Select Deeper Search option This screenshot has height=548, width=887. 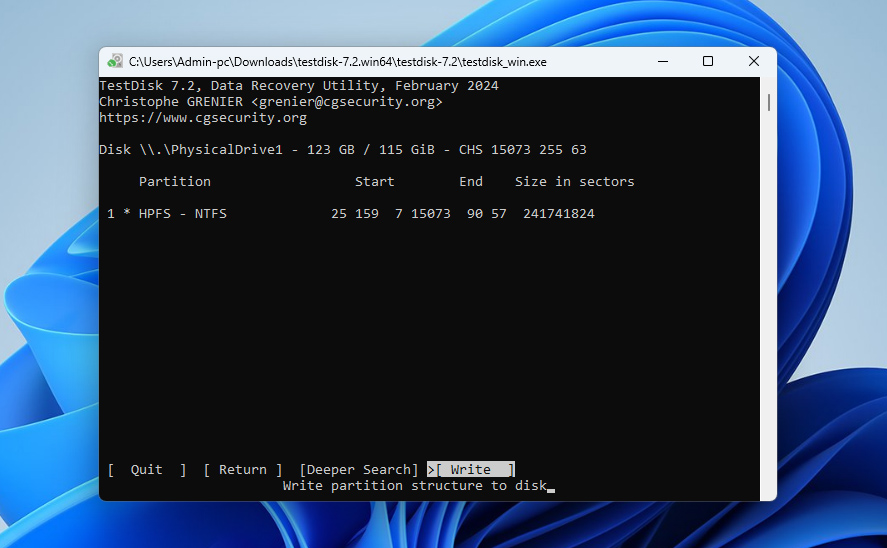359,469
